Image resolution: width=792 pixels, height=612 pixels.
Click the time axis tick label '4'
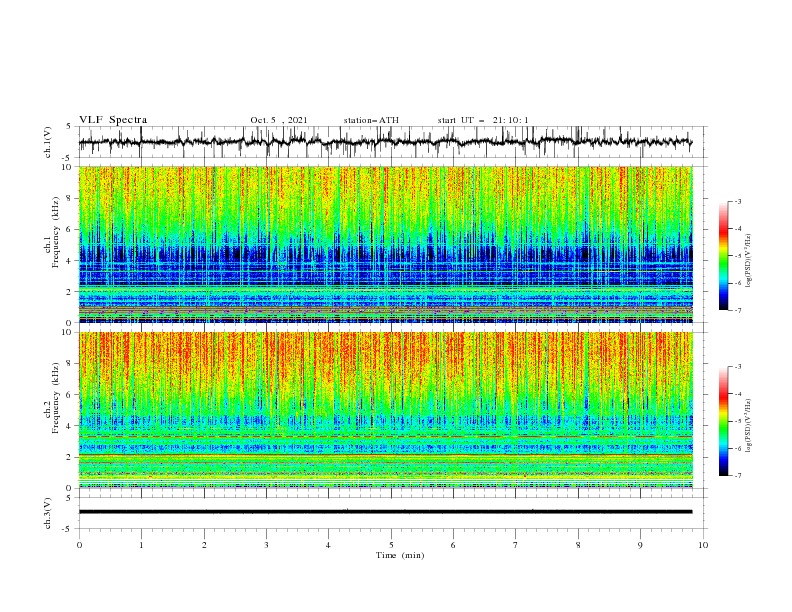click(328, 545)
